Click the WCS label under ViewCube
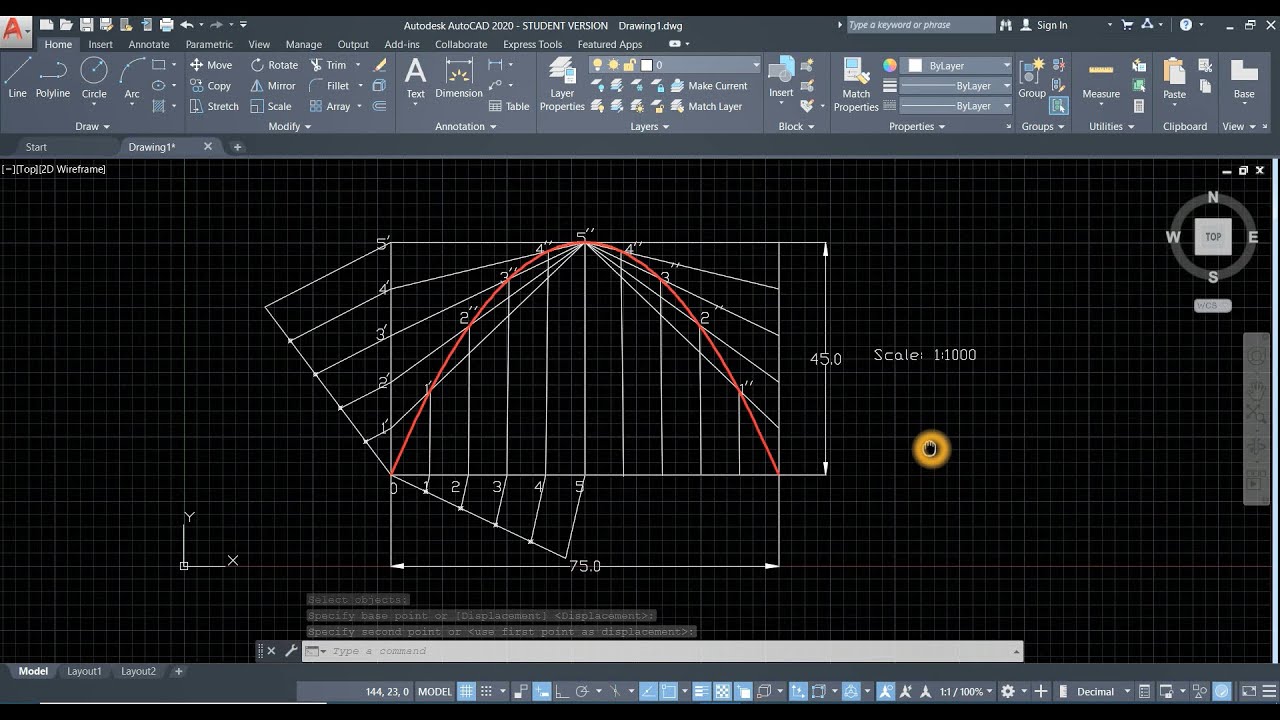 point(1213,306)
